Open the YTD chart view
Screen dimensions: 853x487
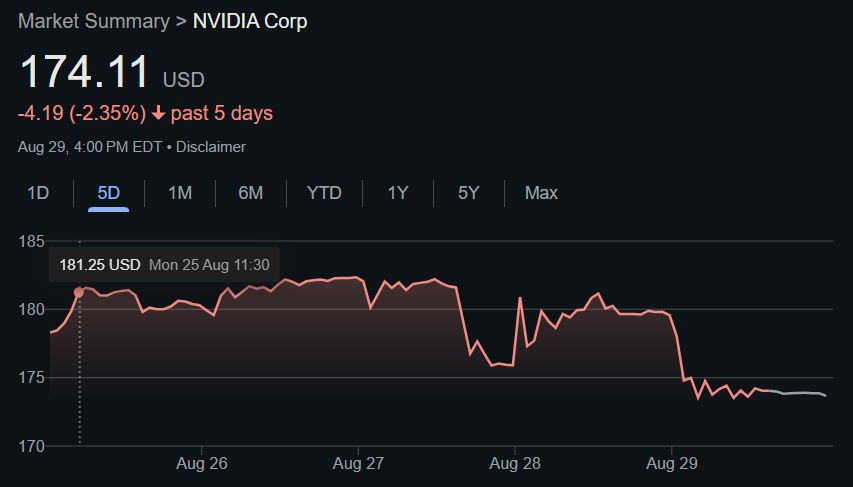tap(324, 193)
